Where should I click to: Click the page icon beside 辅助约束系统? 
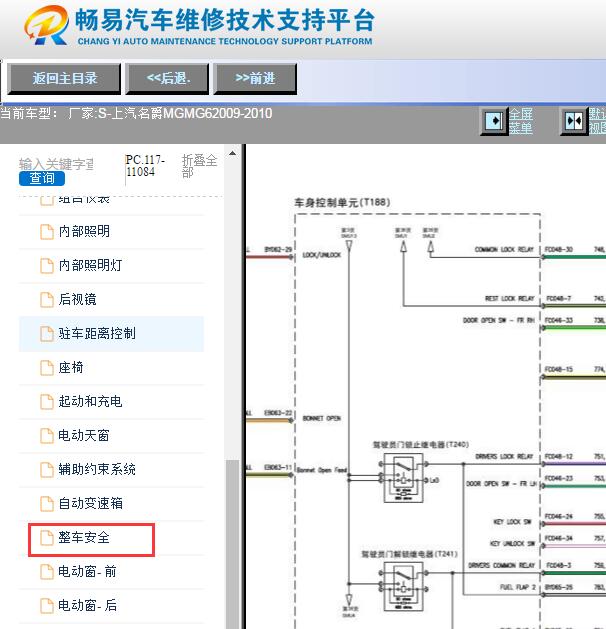pyautogui.click(x=47, y=469)
